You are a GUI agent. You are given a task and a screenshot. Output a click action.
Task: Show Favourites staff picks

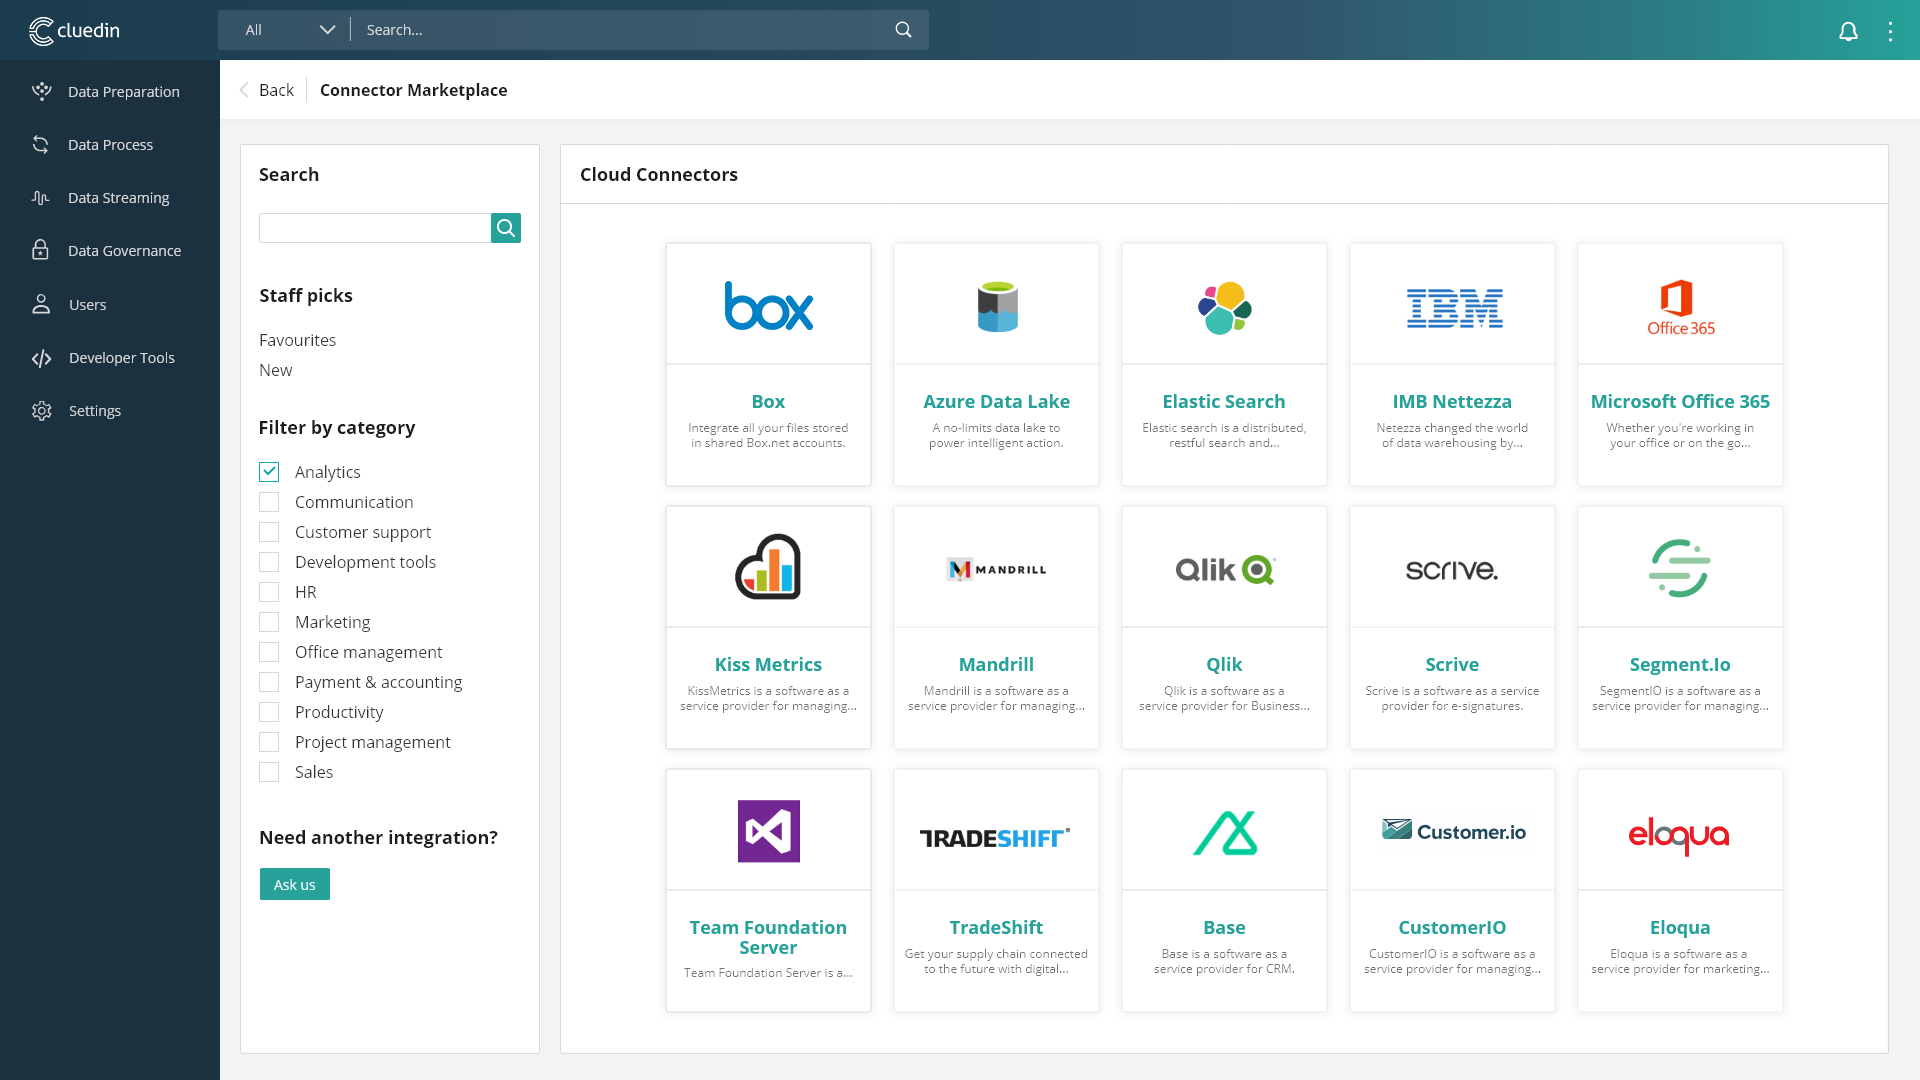pyautogui.click(x=297, y=340)
